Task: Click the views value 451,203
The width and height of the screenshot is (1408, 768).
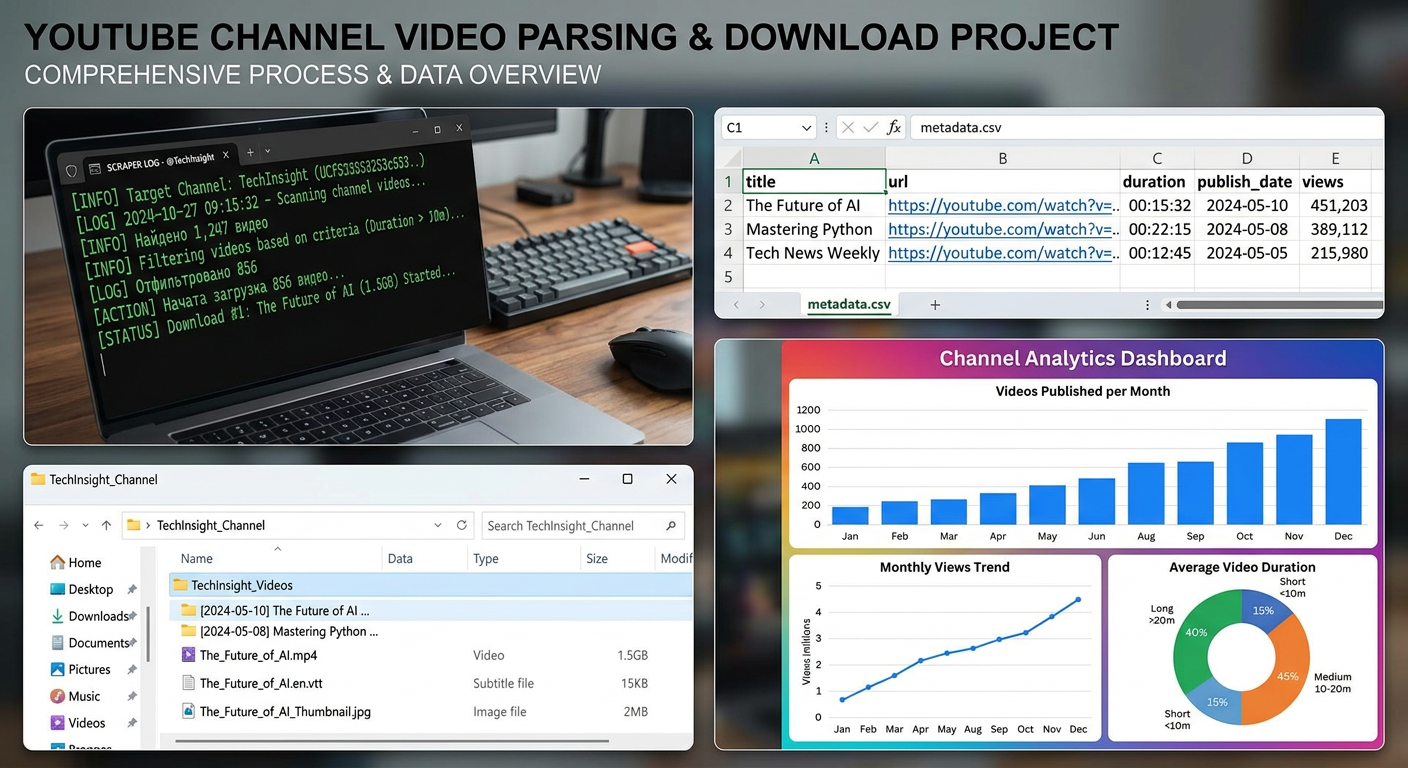Action: [1338, 205]
